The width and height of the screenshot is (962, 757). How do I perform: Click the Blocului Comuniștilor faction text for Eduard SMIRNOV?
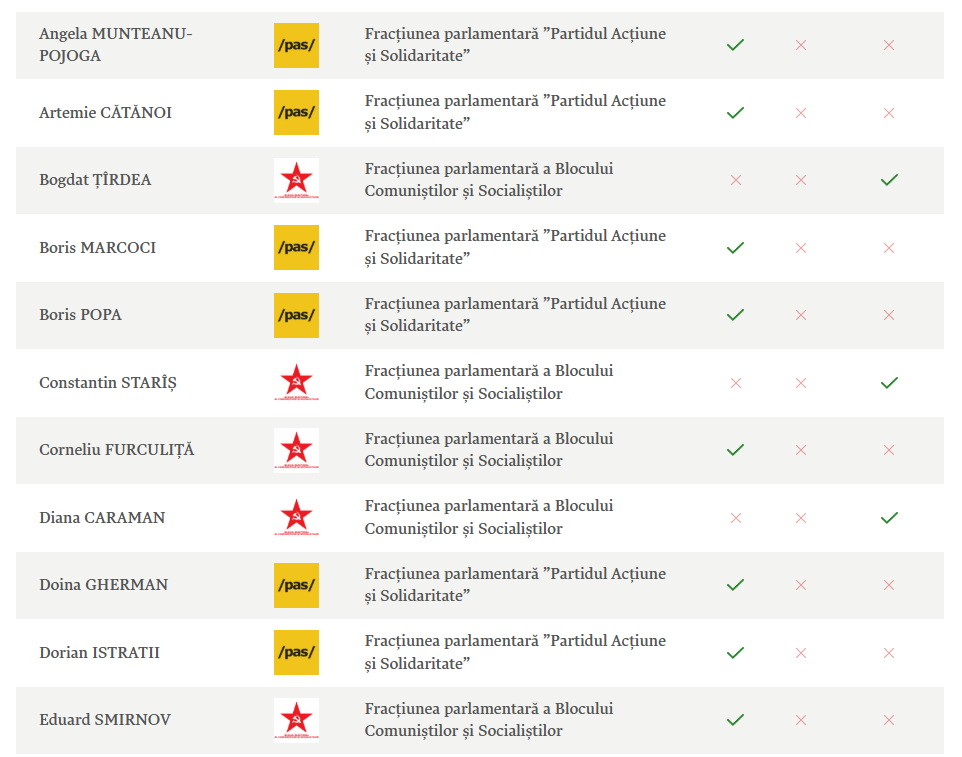point(488,720)
